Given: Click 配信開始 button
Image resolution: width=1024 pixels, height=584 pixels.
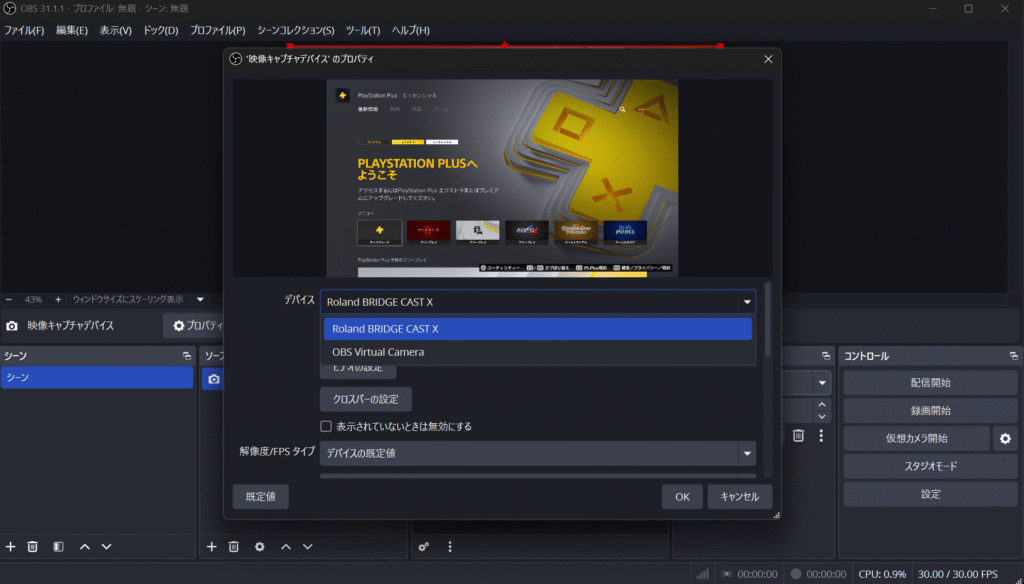Looking at the screenshot, I should tap(931, 383).
